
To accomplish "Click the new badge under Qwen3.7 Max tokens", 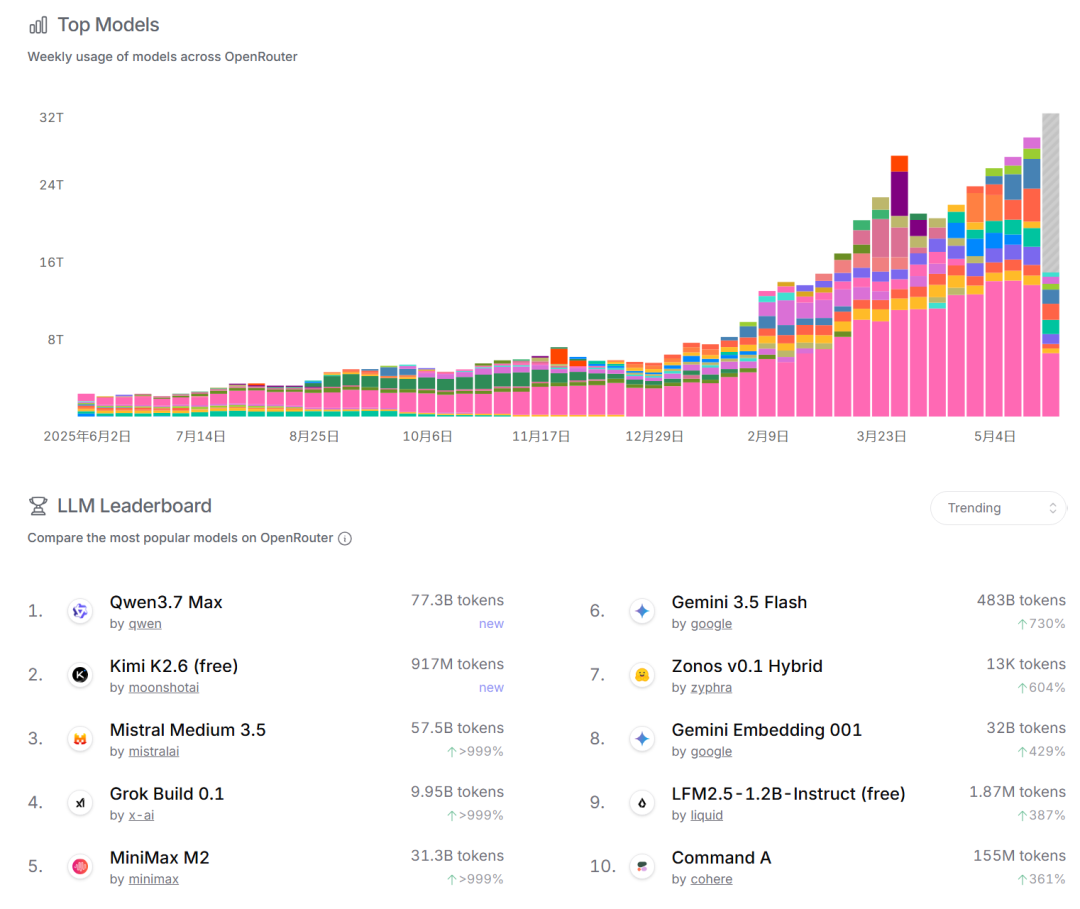I will [x=491, y=624].
